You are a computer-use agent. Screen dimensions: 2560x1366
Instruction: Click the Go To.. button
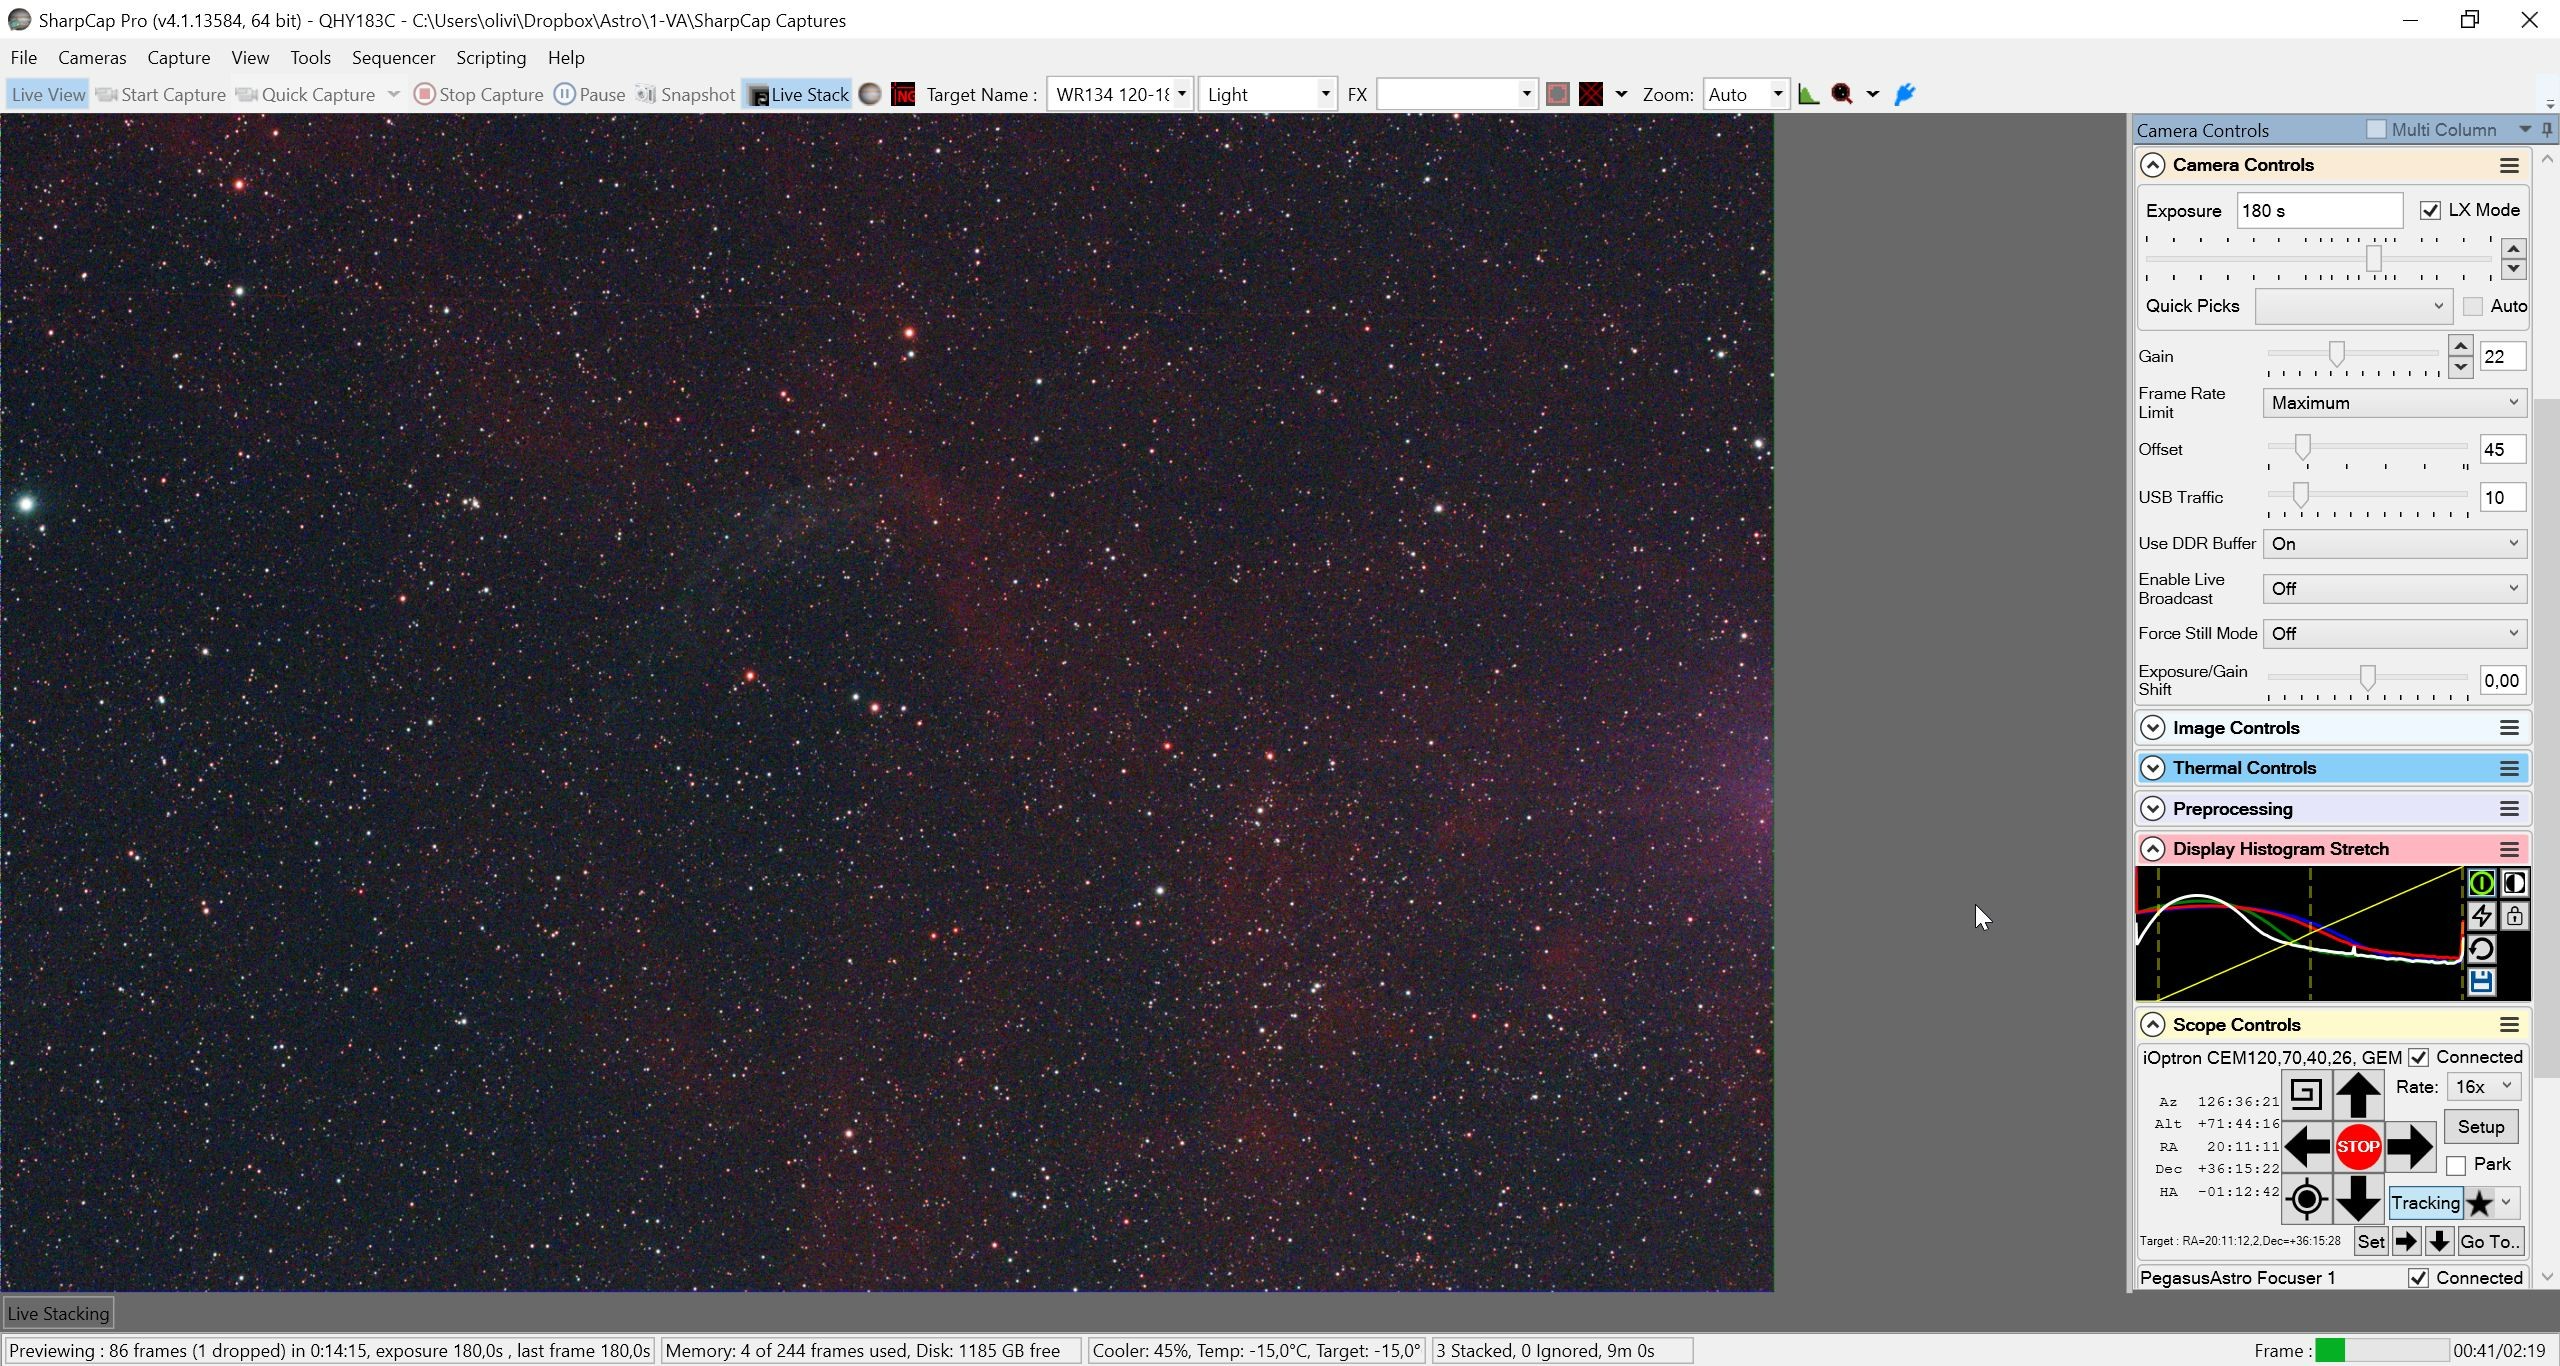(2489, 1242)
